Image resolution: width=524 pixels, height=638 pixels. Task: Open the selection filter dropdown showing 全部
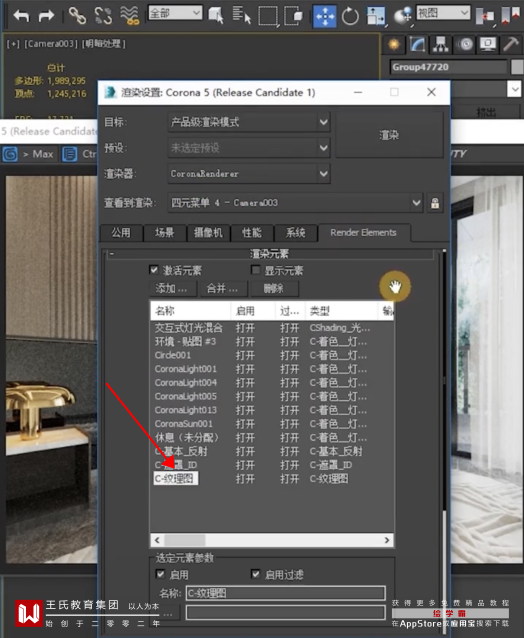click(175, 13)
